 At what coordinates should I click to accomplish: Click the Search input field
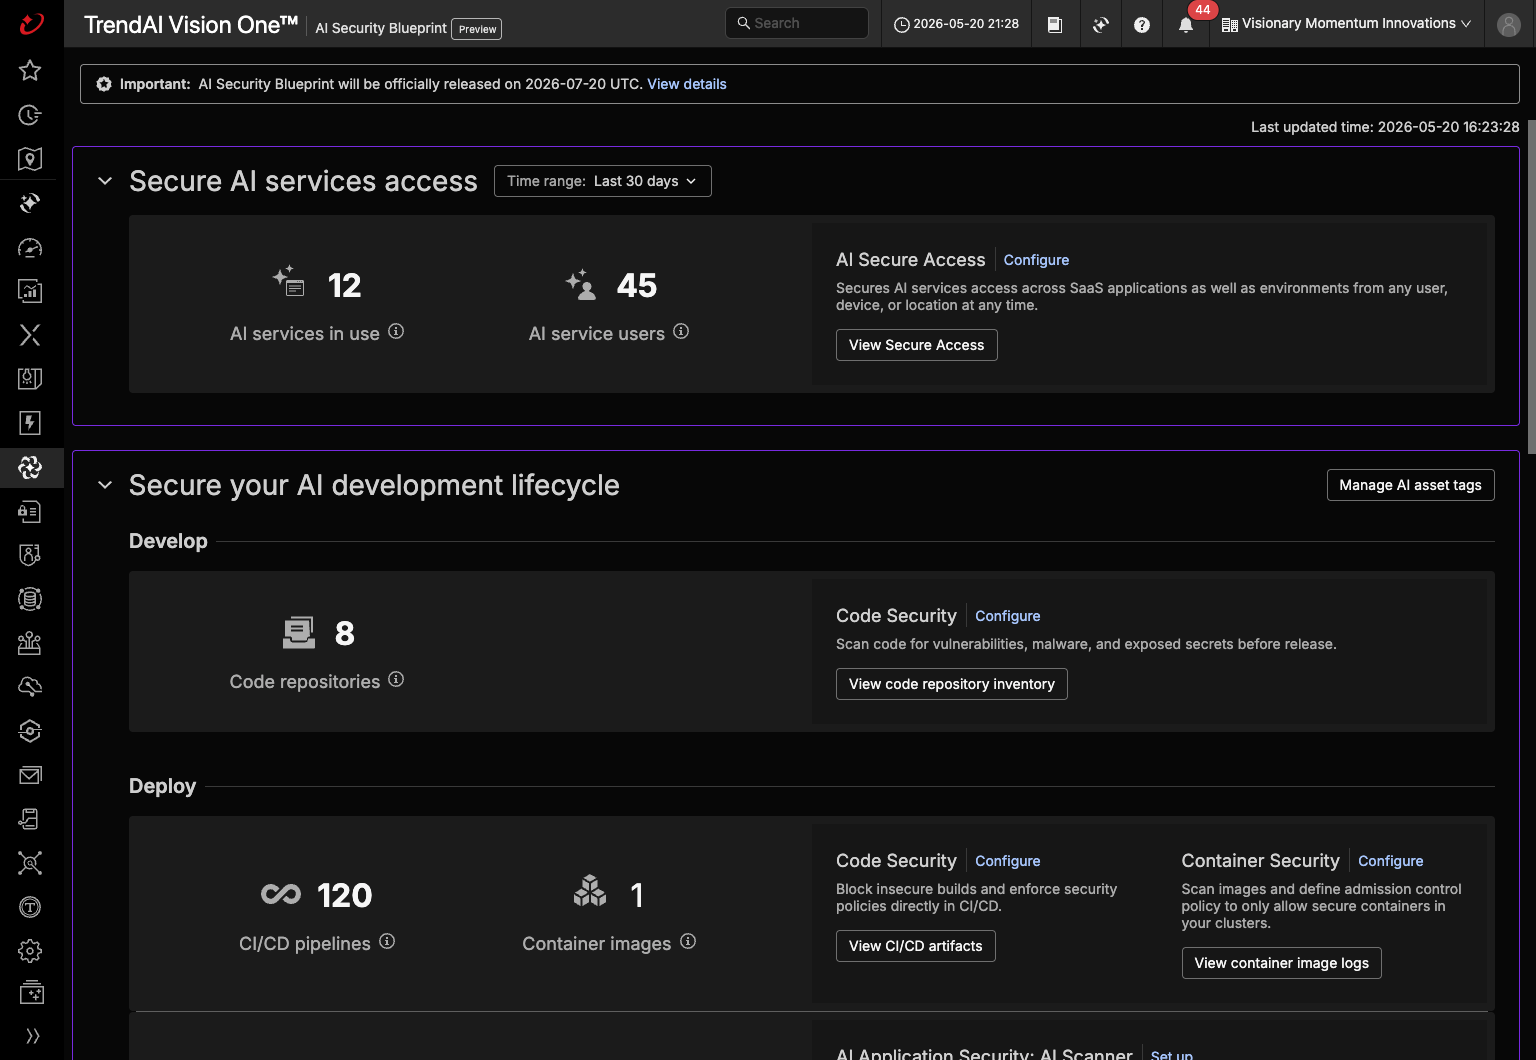(797, 23)
